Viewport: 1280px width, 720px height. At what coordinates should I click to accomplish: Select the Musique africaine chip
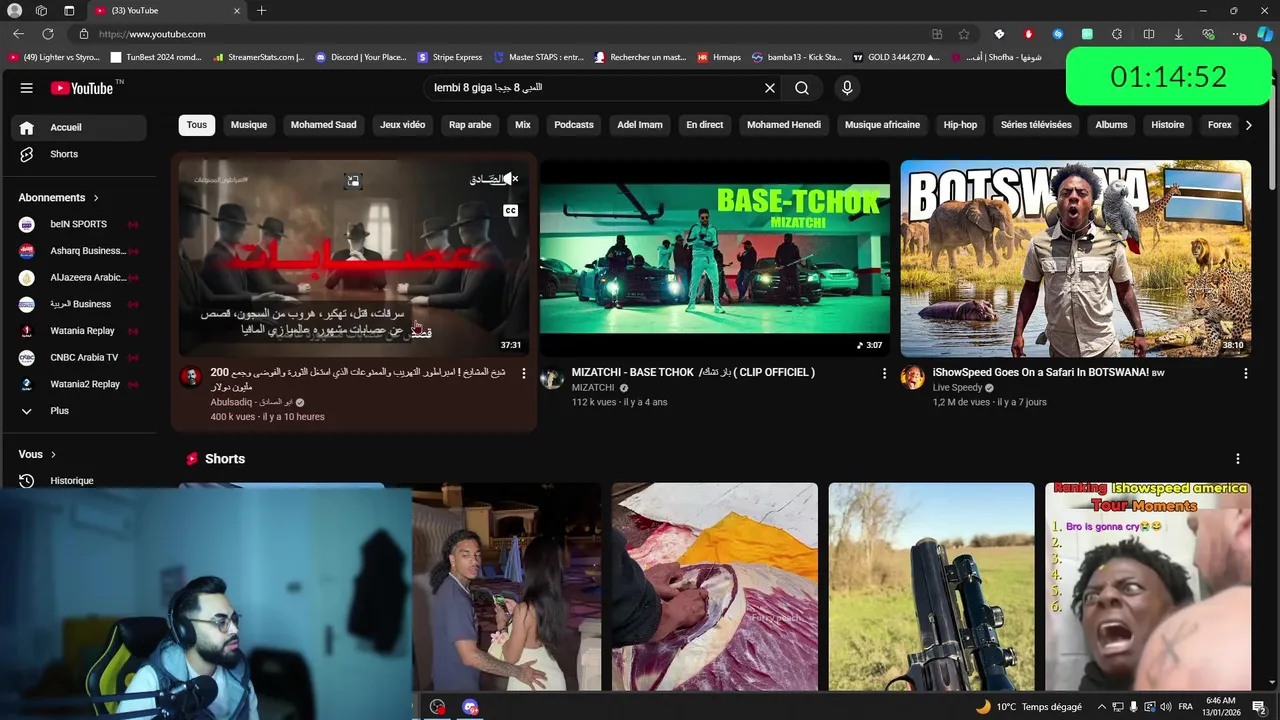tap(882, 125)
